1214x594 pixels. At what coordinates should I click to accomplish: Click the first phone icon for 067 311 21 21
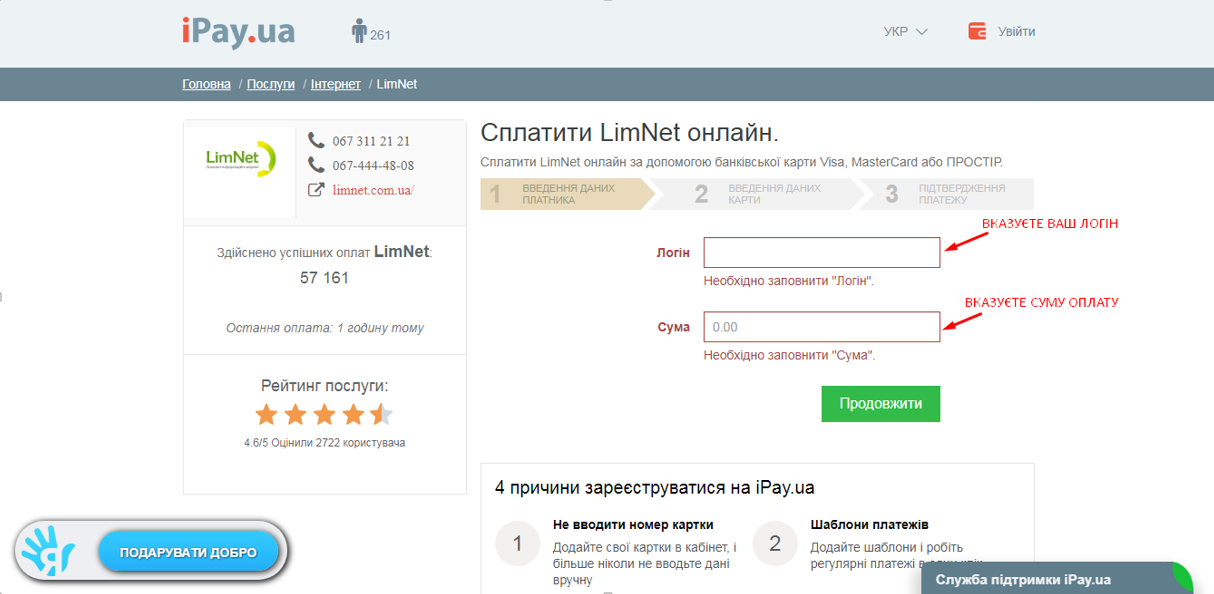[316, 140]
